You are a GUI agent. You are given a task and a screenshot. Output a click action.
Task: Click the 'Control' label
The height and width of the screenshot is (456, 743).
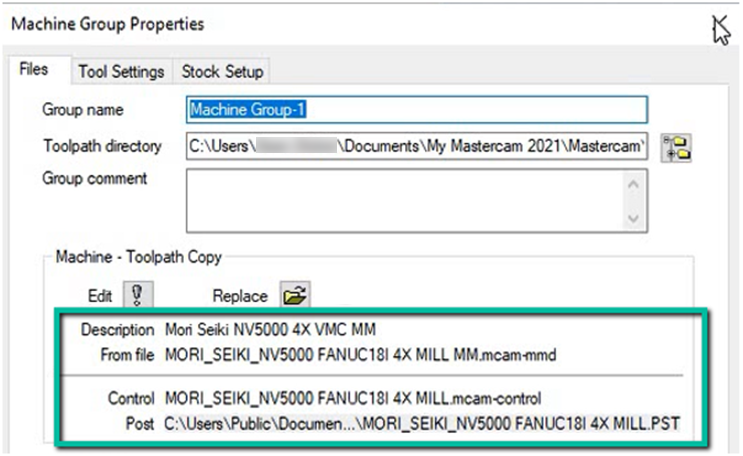tap(131, 399)
